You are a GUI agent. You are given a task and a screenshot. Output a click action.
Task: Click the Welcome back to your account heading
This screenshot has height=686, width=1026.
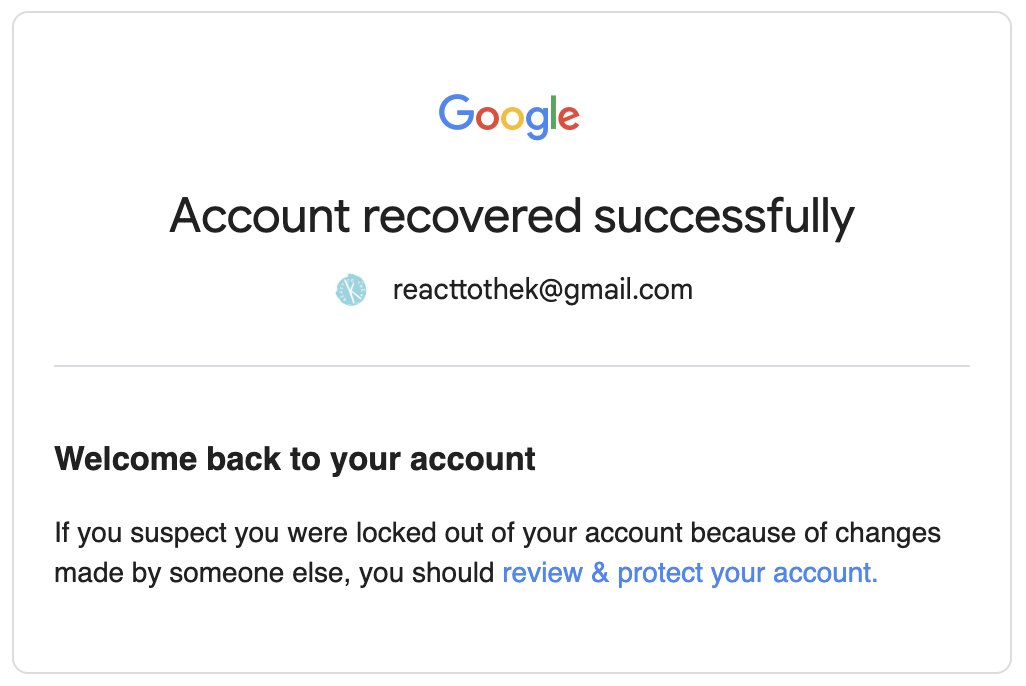coord(295,458)
